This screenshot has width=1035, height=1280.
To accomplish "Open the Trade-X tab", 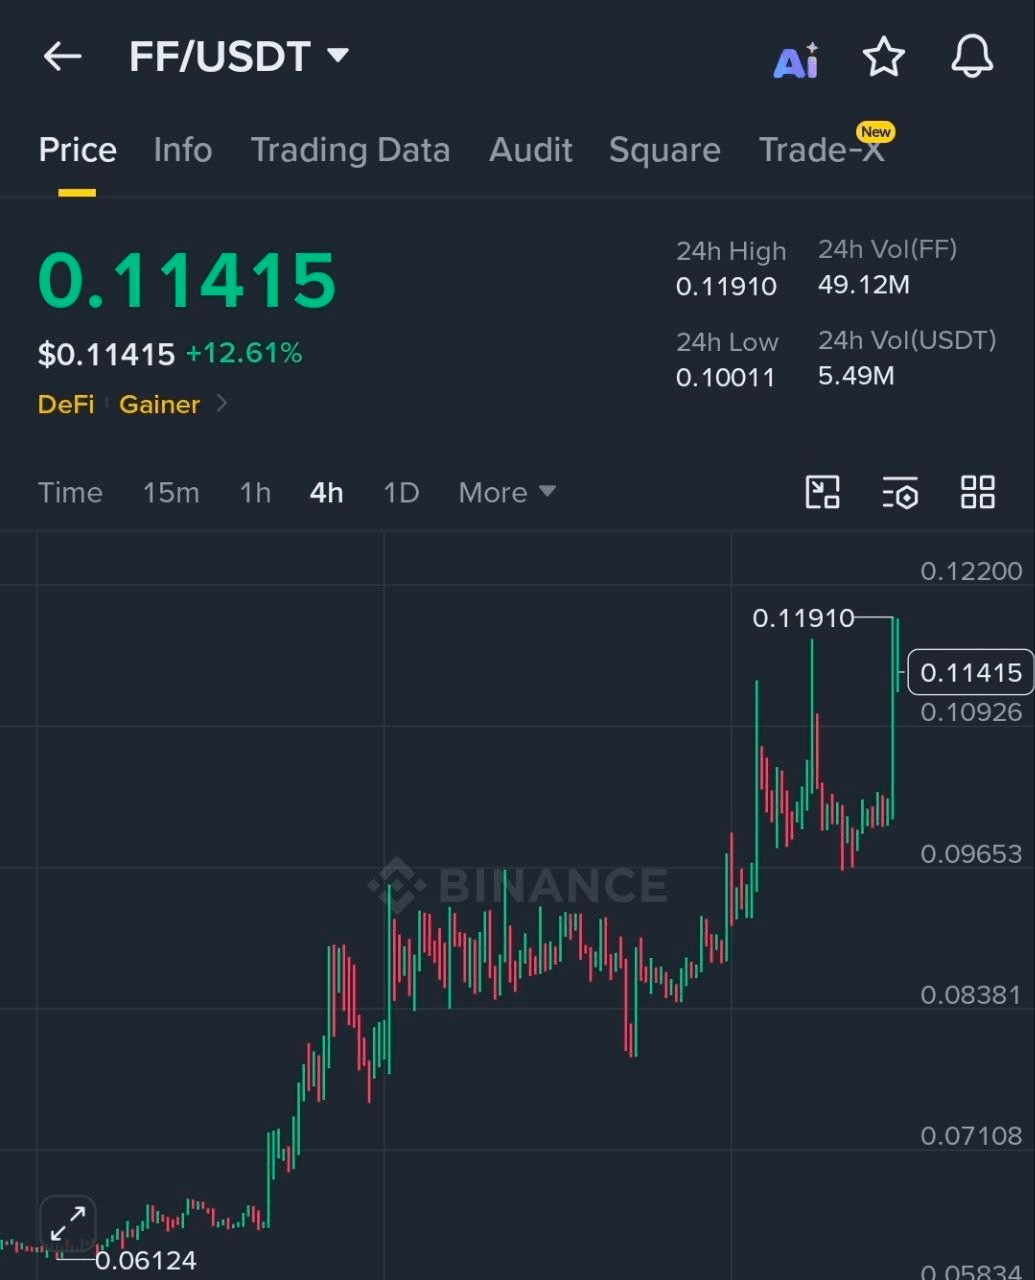I will tap(822, 150).
